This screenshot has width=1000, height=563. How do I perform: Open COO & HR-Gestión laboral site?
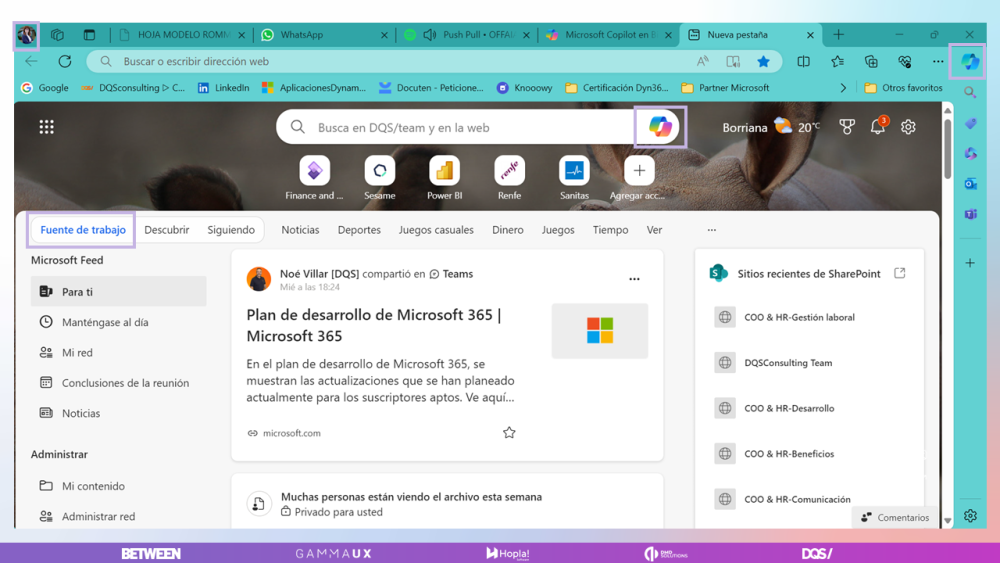[x=799, y=317]
